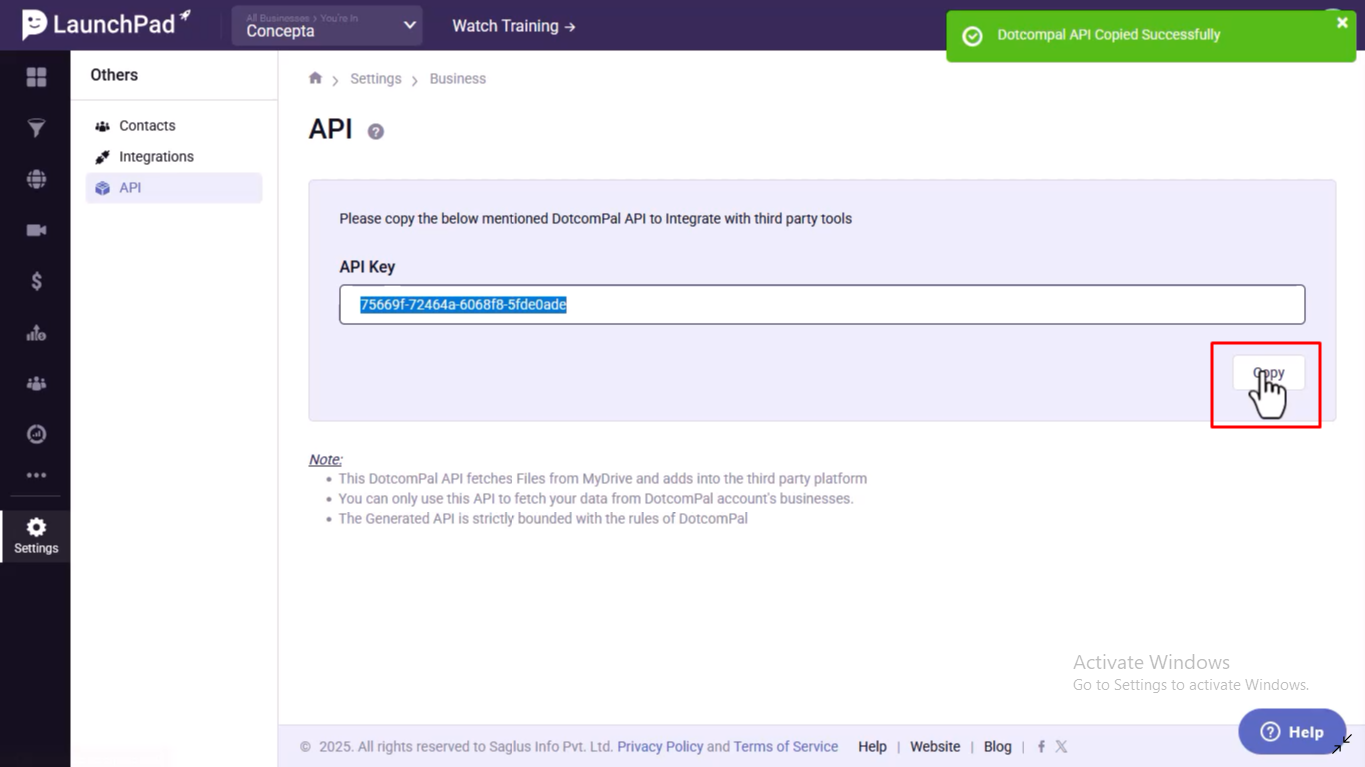Open the bar chart icon in sidebar
The image size is (1365, 767).
(x=36, y=333)
